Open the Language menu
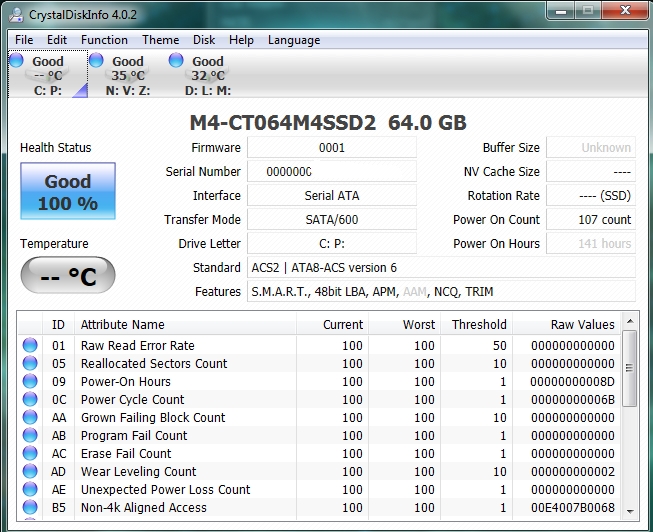Screen dimensions: 653x532 294,40
